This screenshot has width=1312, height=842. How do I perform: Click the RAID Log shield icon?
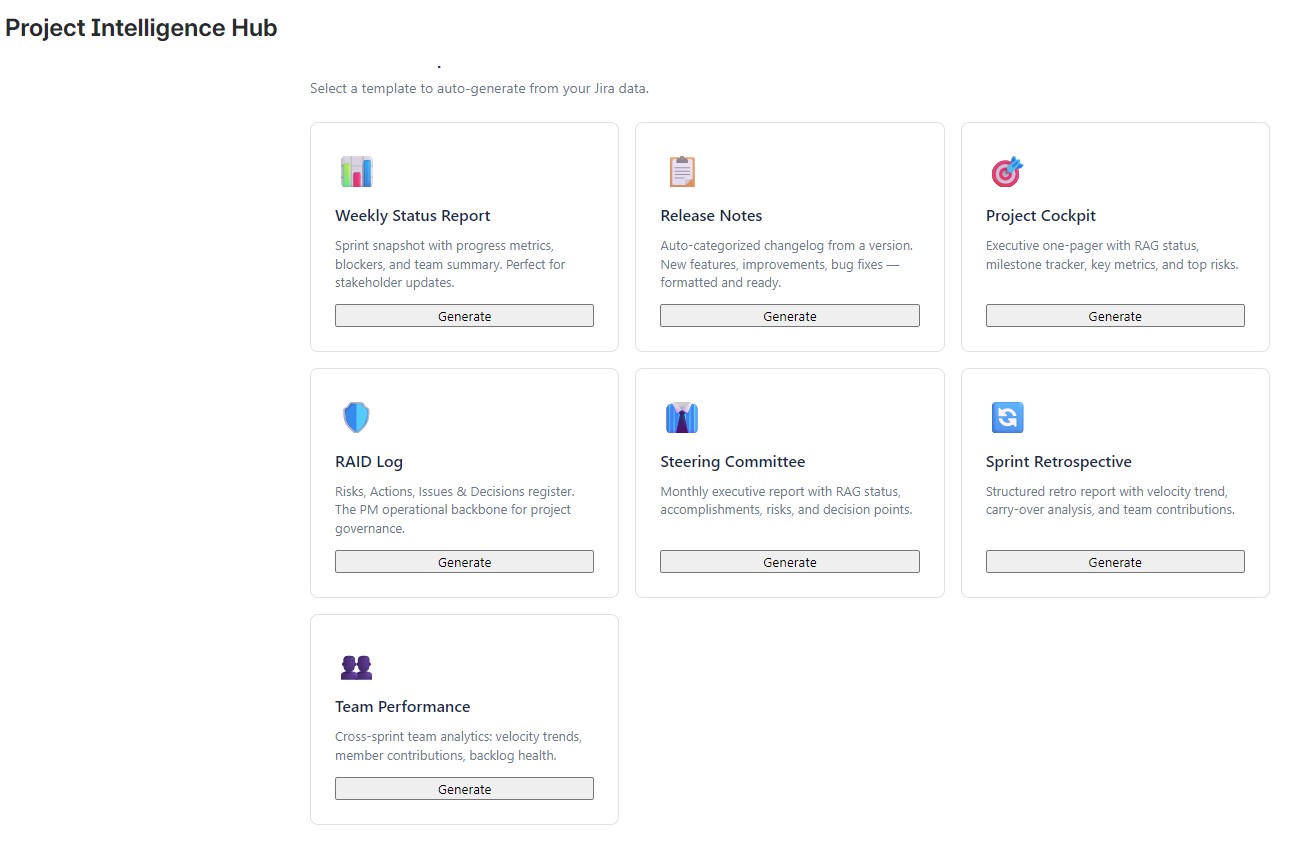[x=356, y=417]
